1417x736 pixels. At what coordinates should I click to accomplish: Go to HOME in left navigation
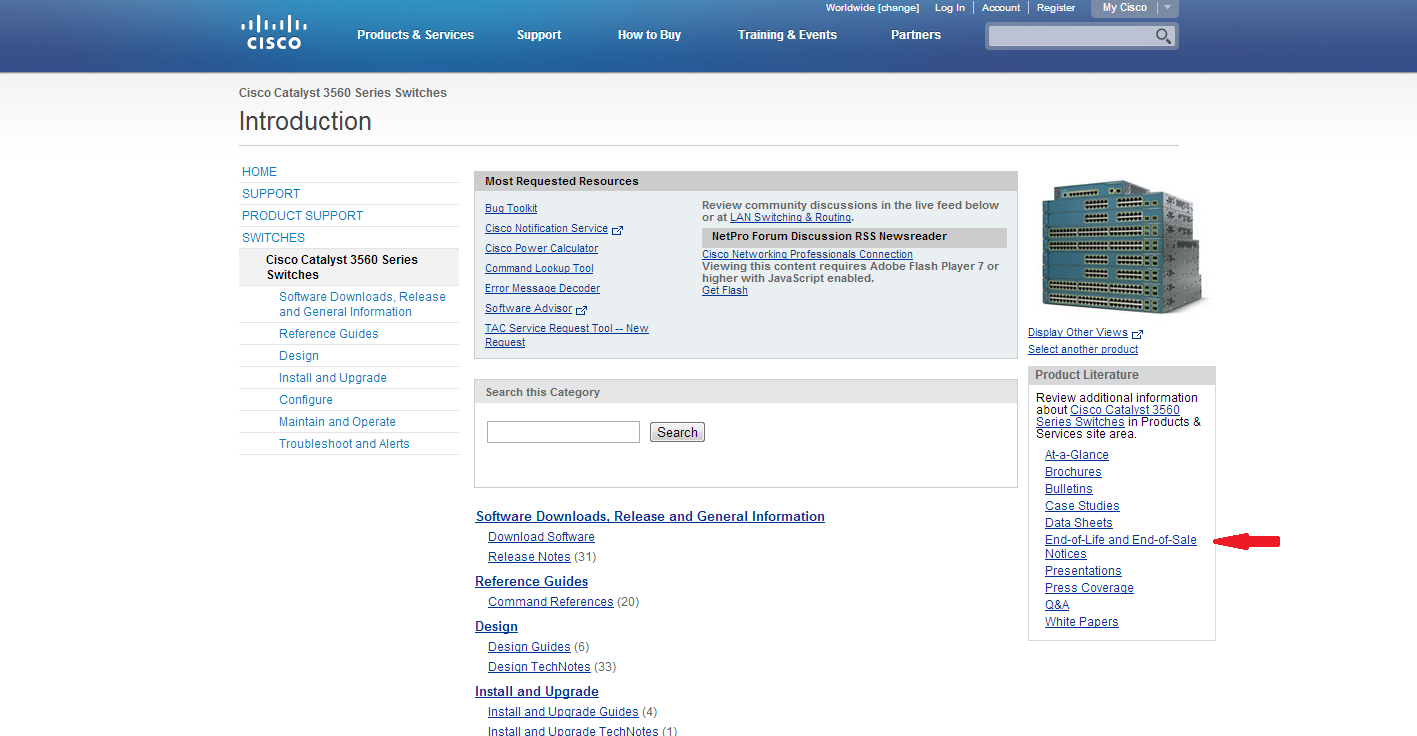click(260, 172)
